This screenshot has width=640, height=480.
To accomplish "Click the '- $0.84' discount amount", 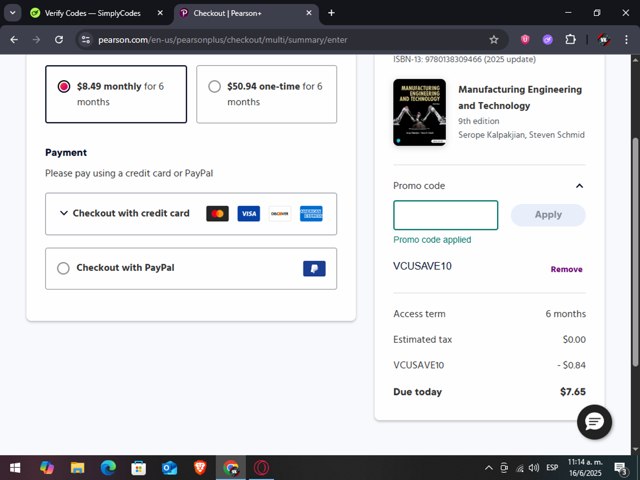I will point(571,365).
